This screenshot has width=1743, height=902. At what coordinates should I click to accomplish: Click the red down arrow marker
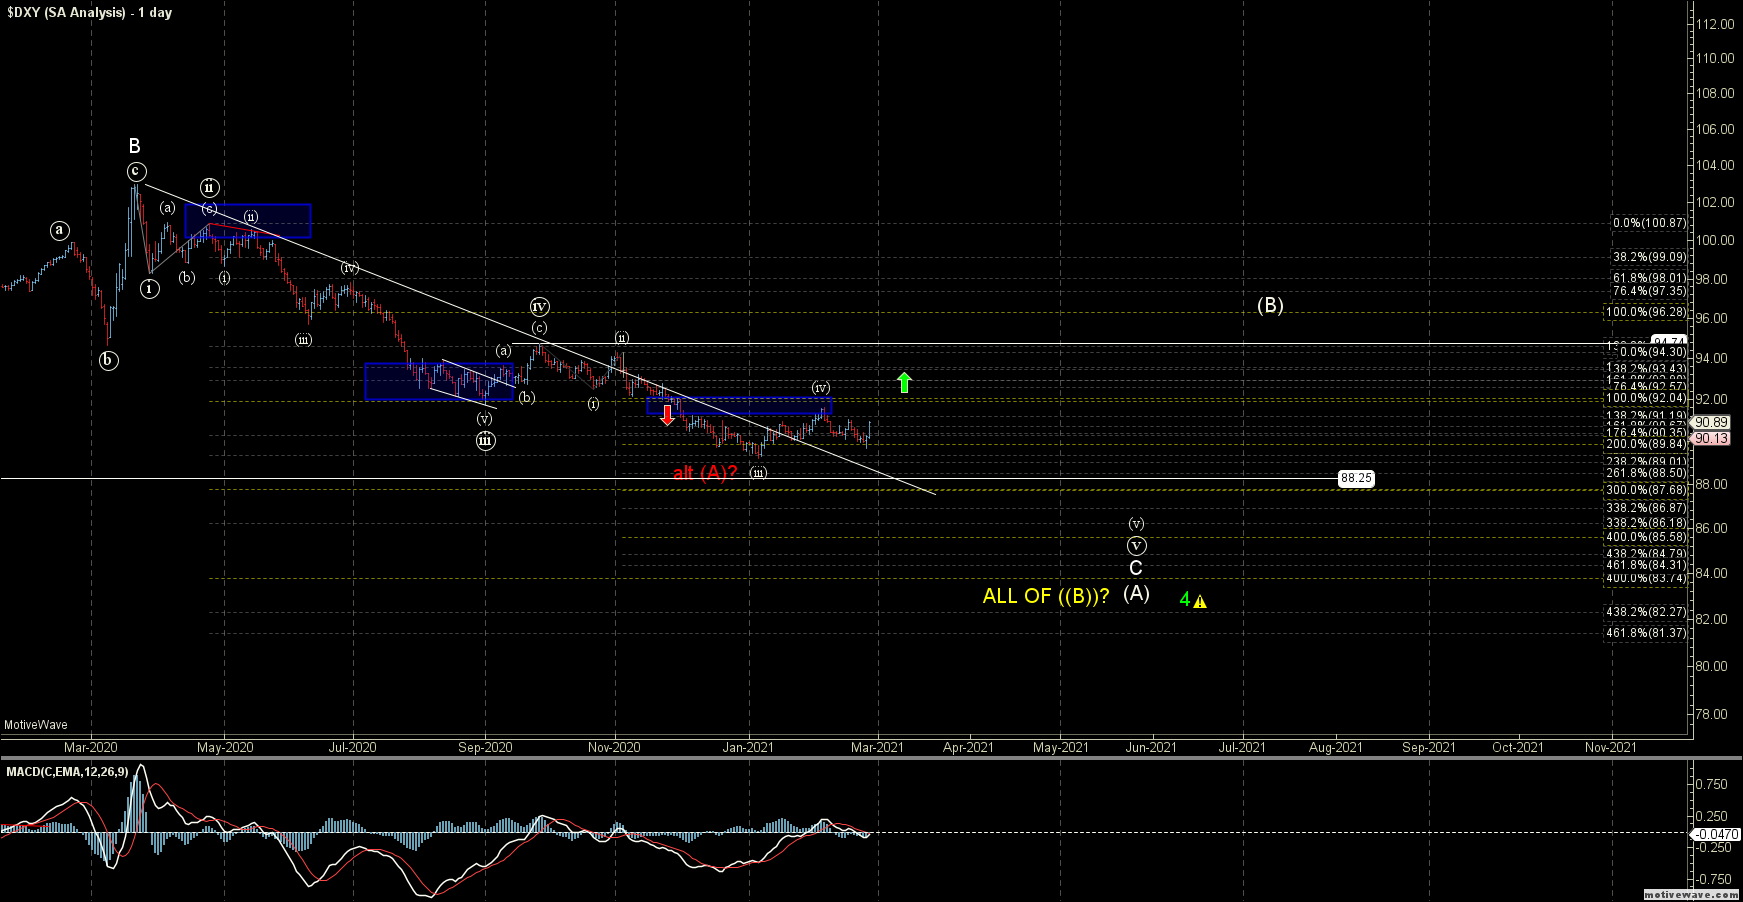[x=667, y=415]
